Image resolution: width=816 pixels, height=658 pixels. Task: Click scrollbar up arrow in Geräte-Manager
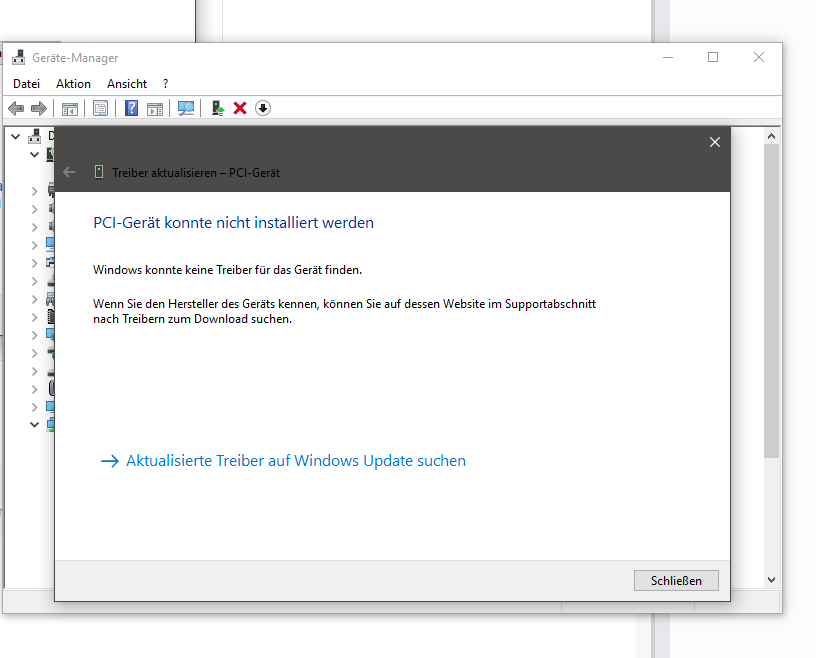click(x=771, y=136)
